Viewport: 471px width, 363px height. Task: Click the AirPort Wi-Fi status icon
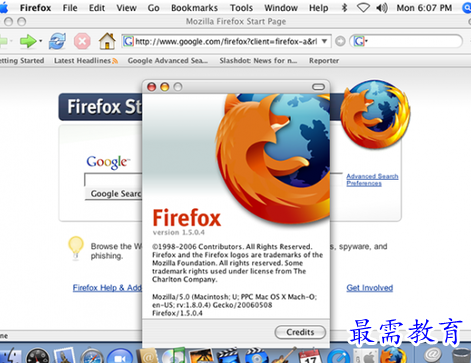tap(363, 7)
